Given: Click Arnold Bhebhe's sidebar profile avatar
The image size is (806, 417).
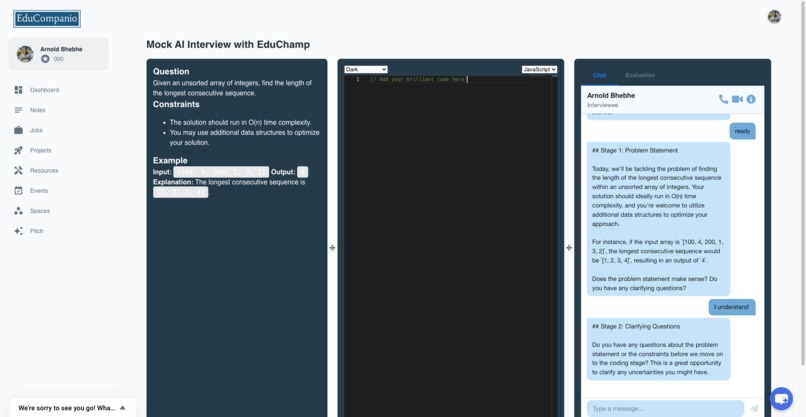Looking at the screenshot, I should click(25, 54).
